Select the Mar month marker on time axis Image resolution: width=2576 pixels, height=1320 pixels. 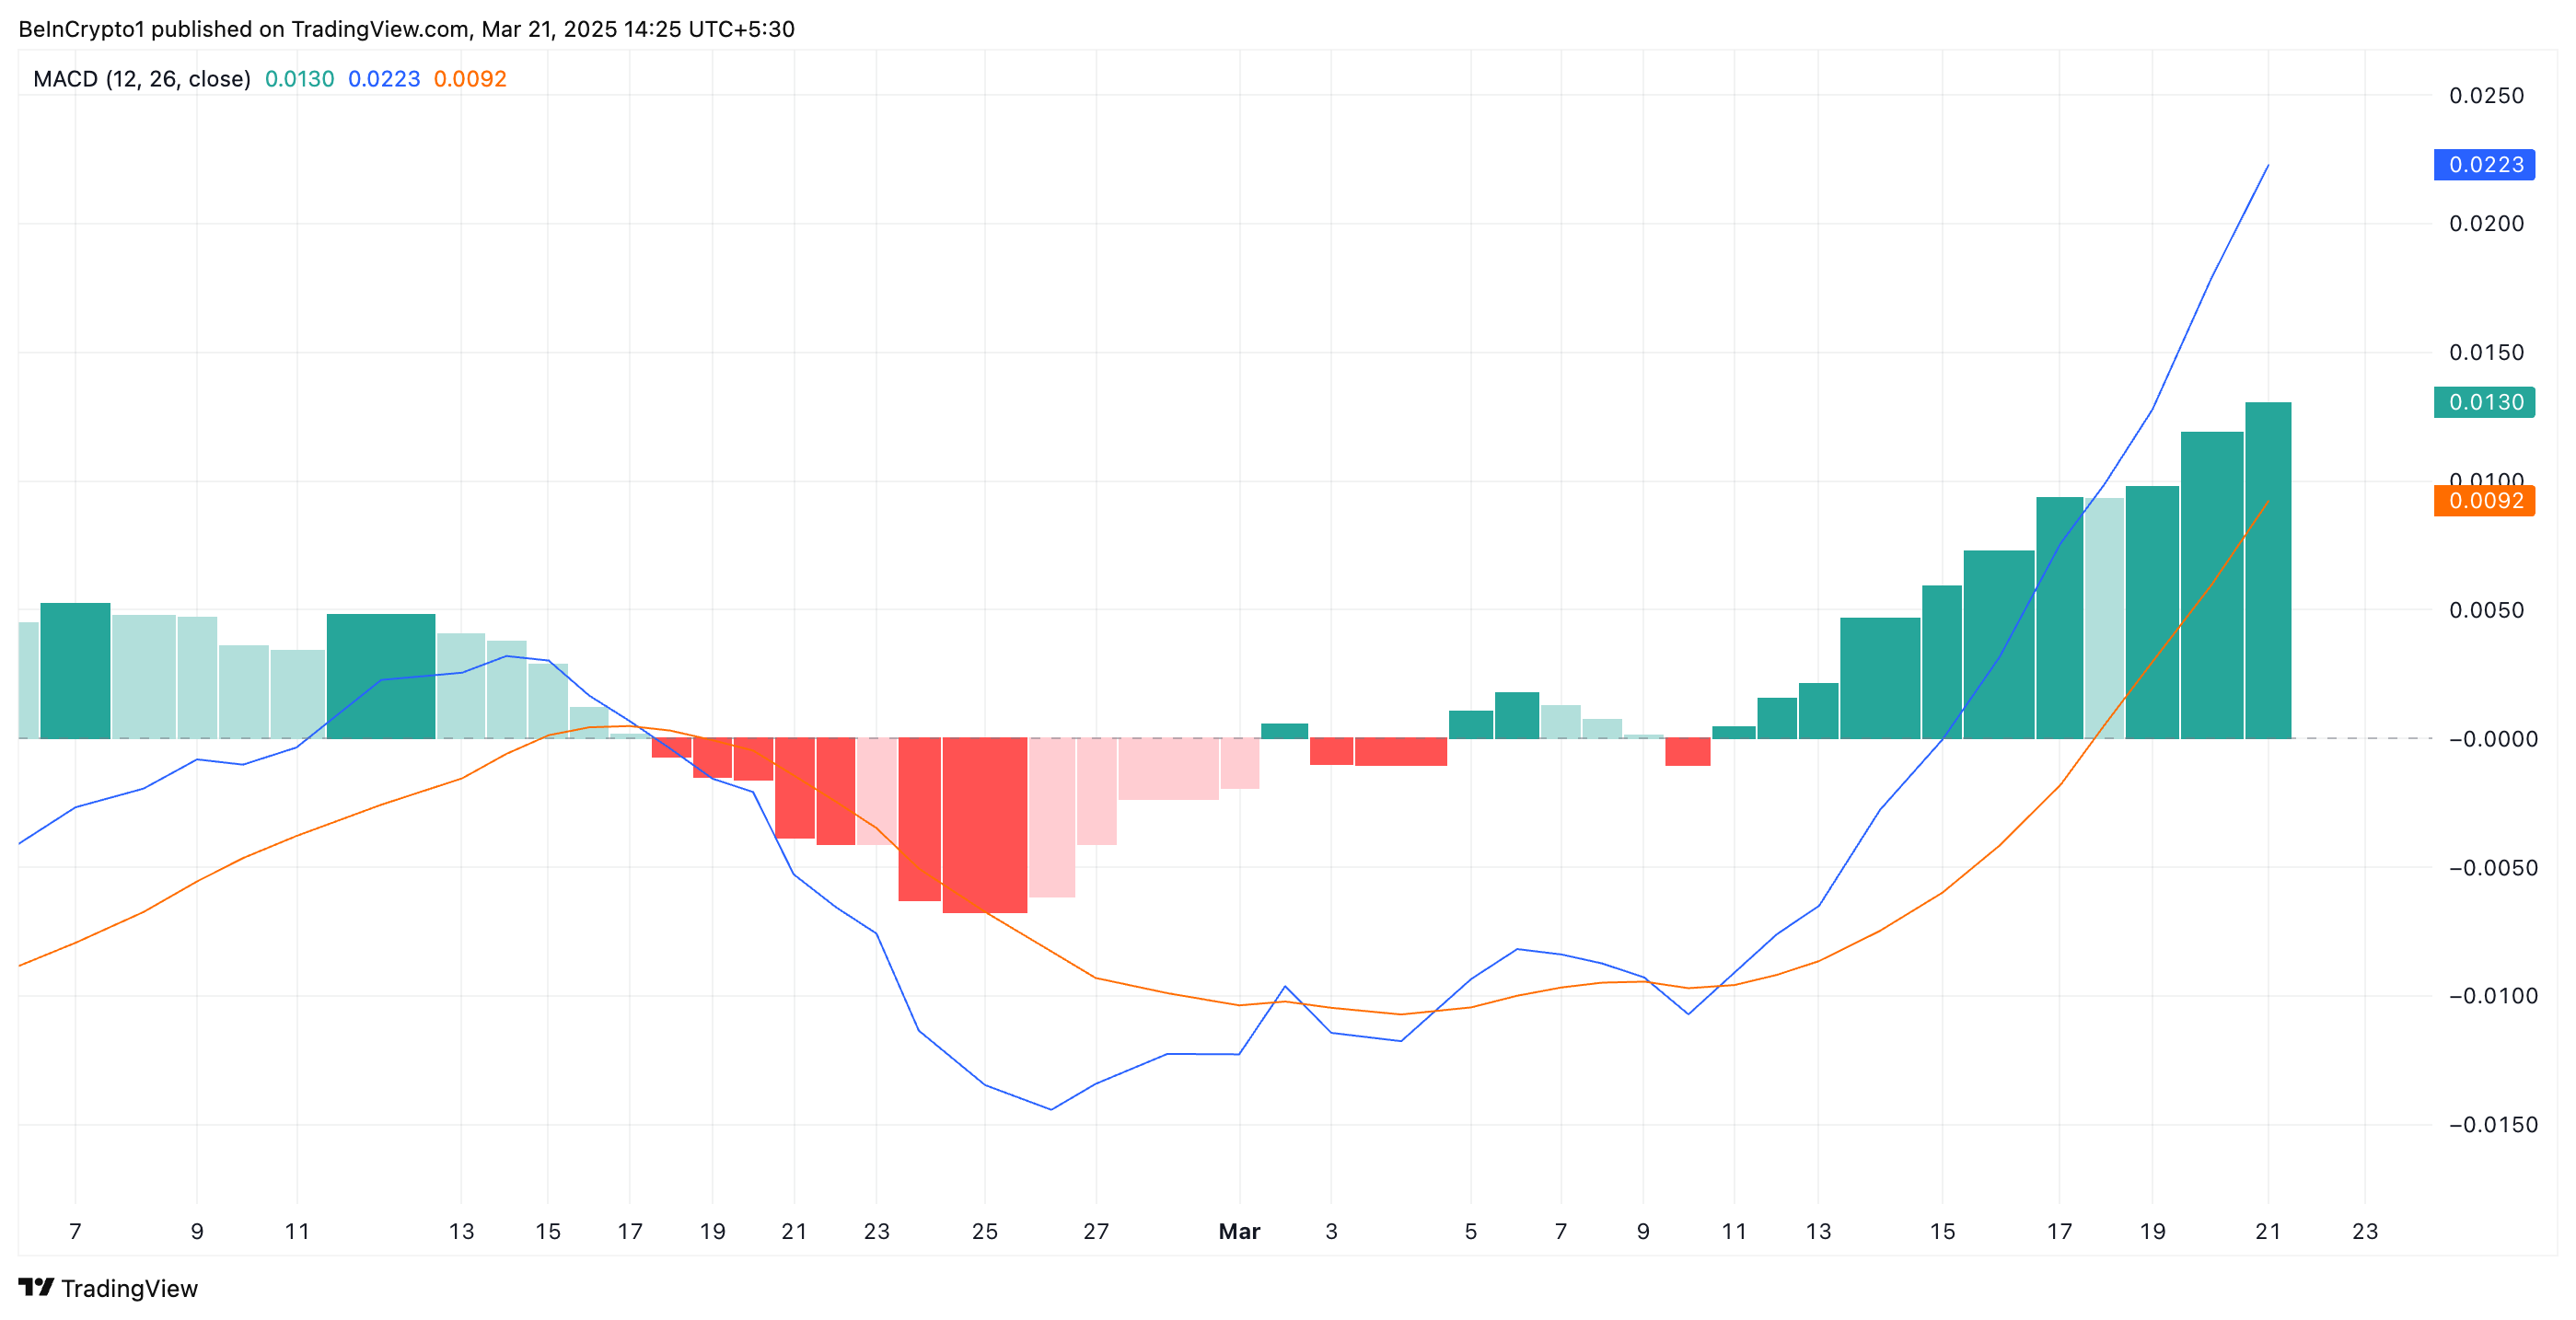point(1239,1231)
